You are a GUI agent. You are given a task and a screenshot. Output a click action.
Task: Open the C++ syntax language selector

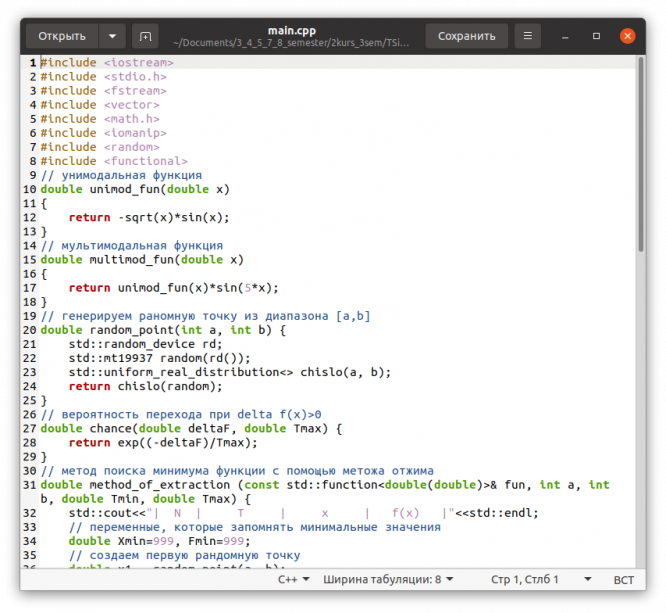pos(292,579)
